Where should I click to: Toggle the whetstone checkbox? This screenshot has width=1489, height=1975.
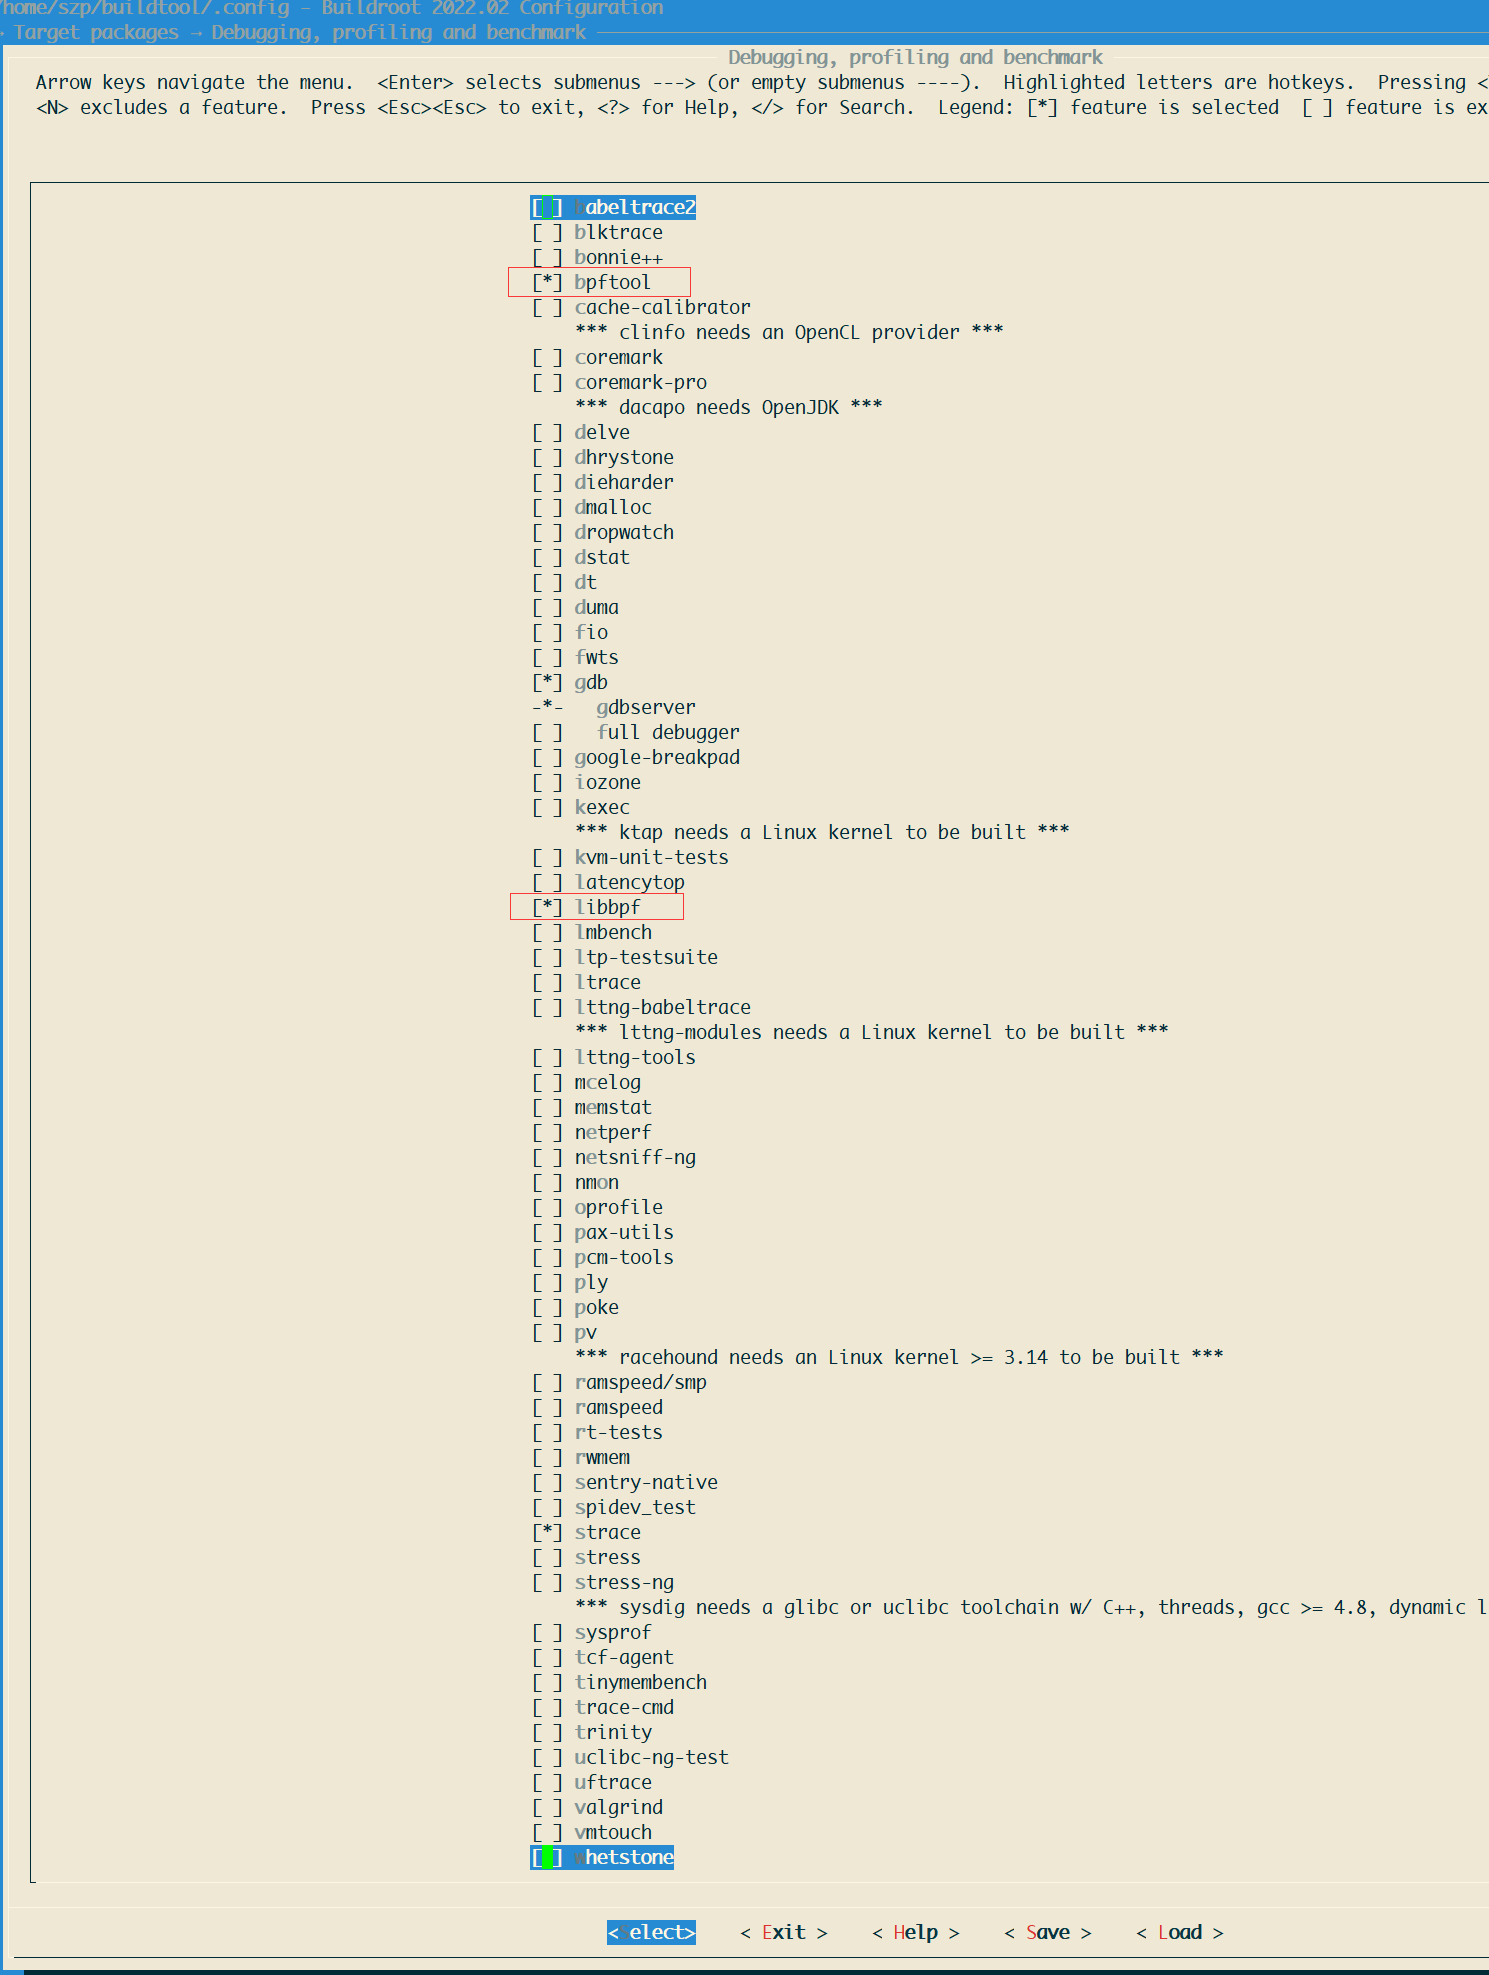tap(547, 1857)
